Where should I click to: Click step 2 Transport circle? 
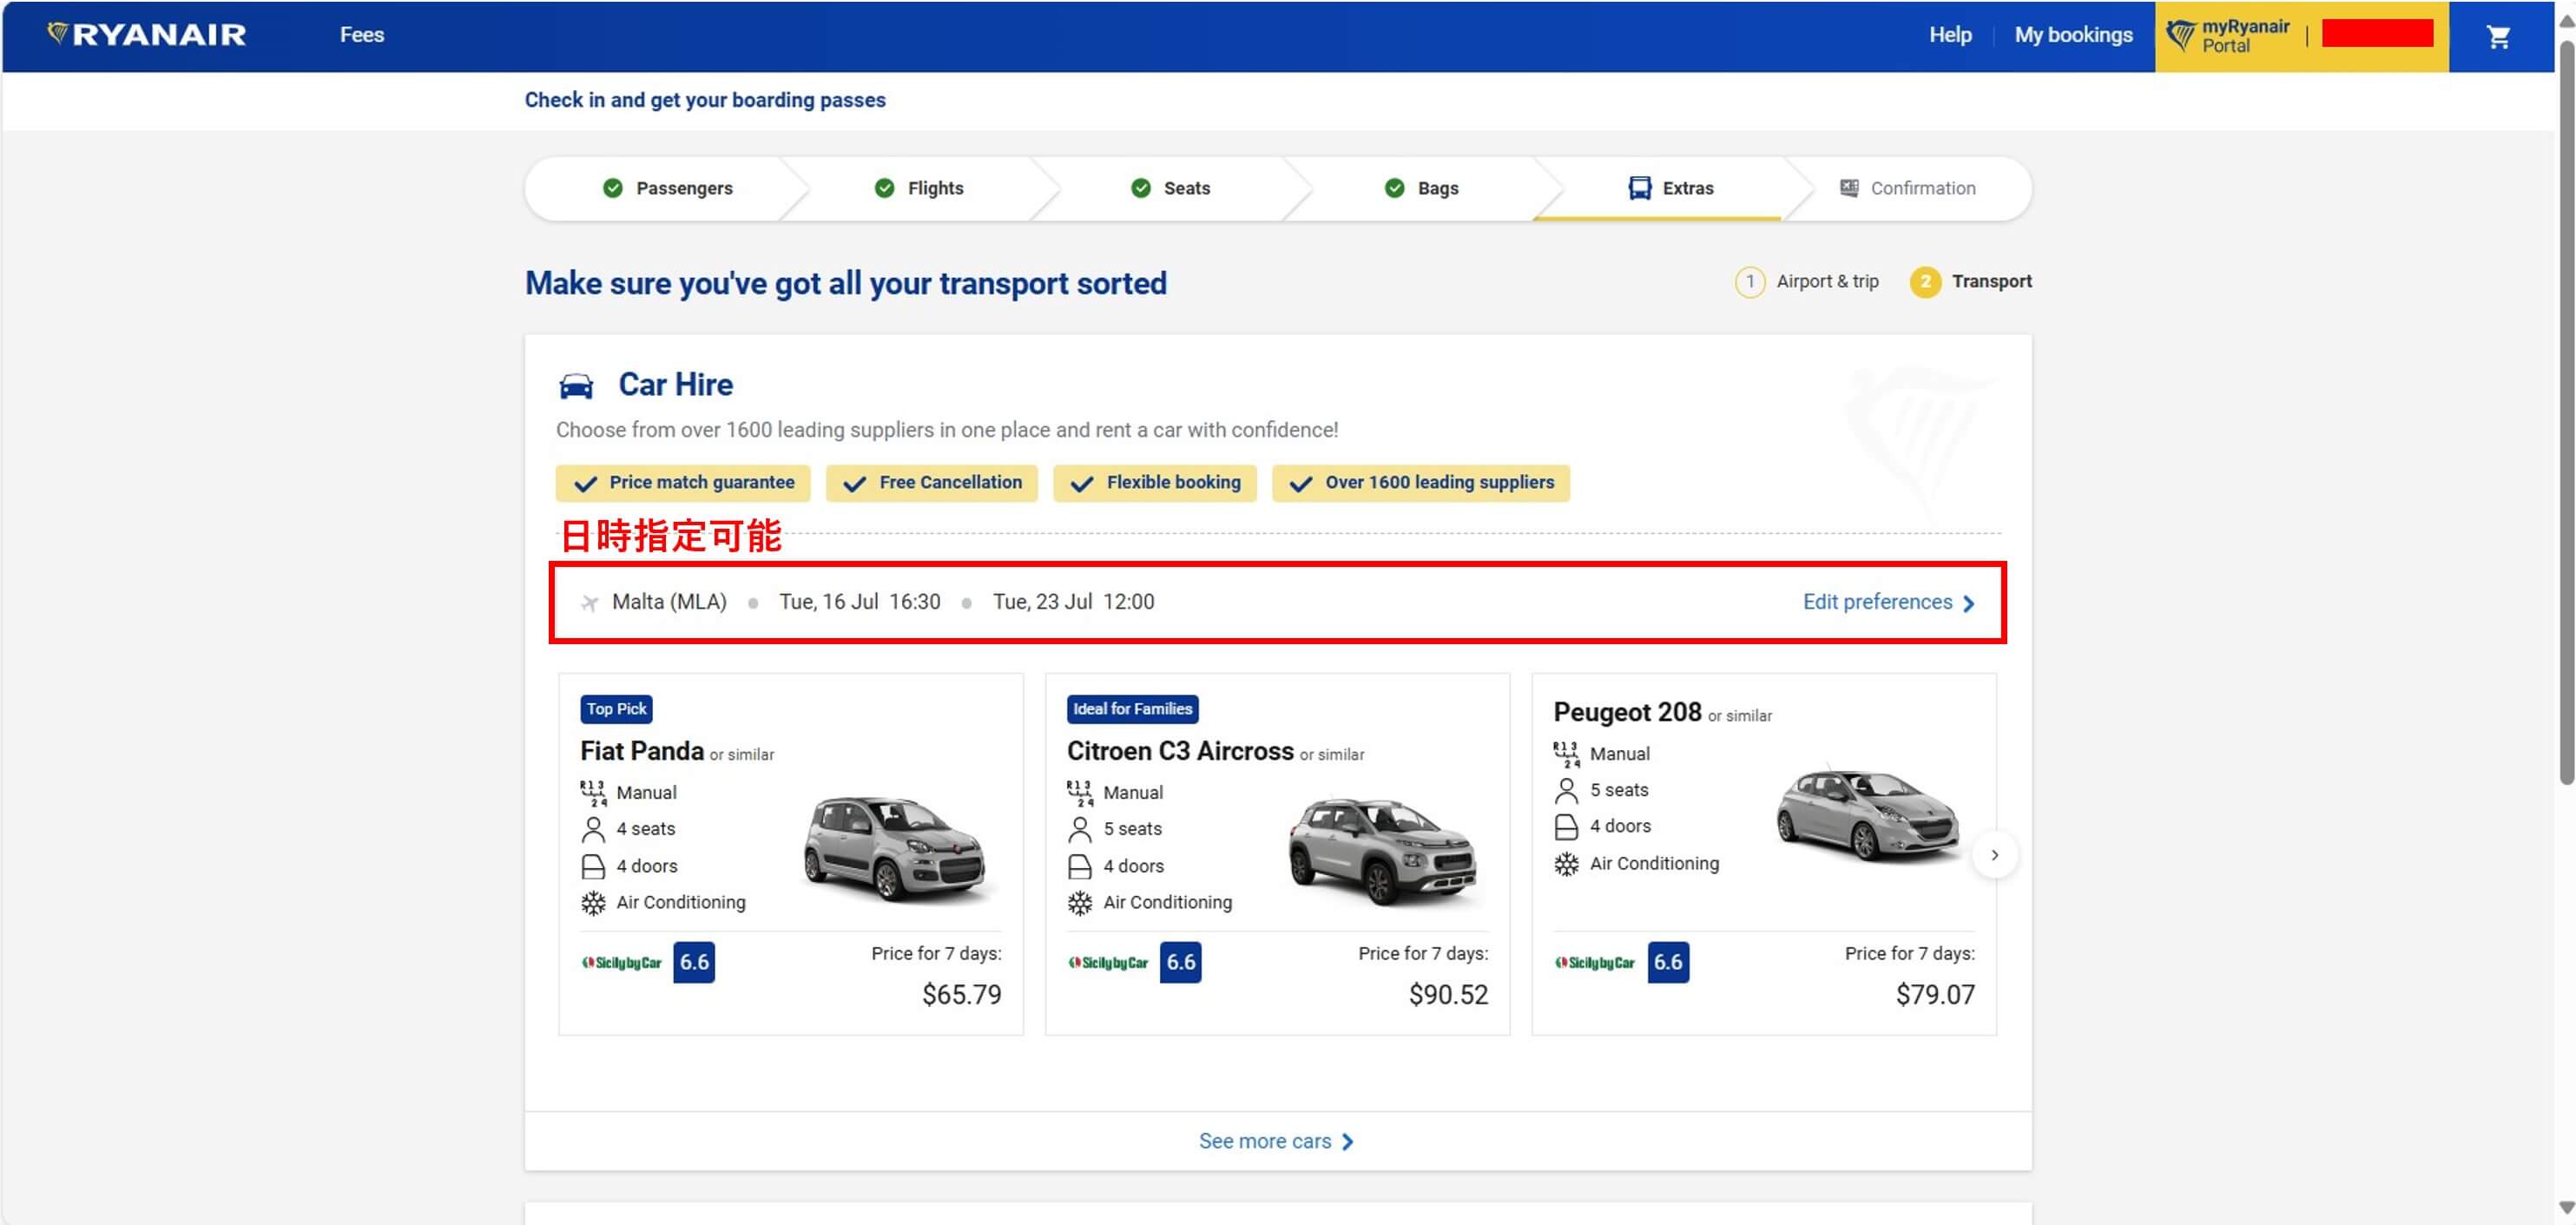[1925, 282]
